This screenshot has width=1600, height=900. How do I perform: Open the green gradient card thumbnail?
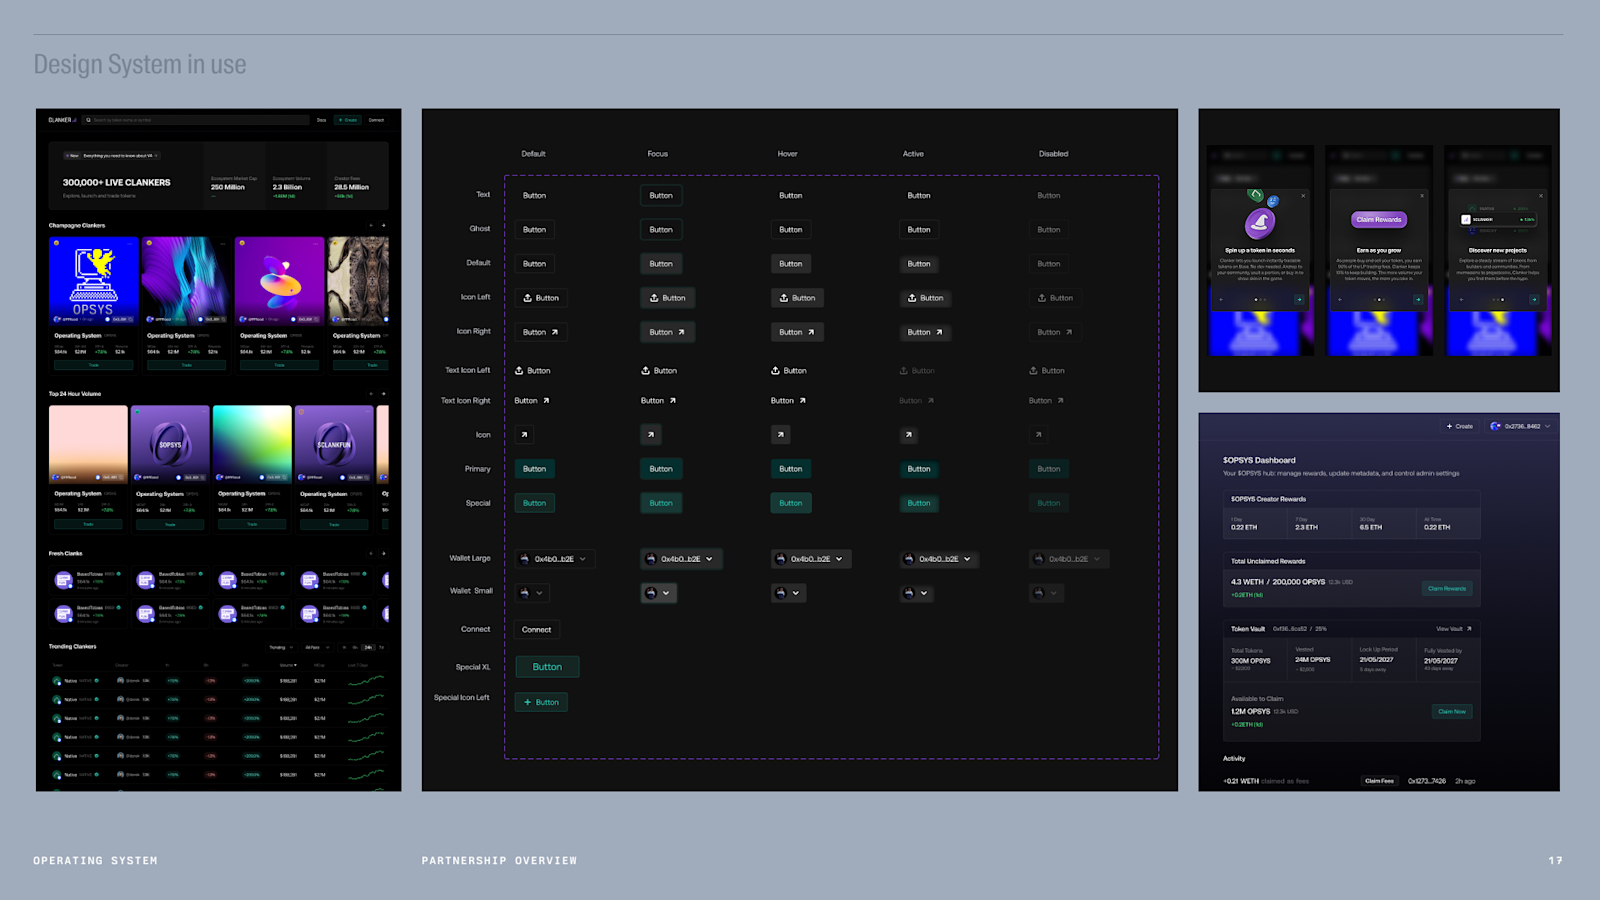(252, 443)
